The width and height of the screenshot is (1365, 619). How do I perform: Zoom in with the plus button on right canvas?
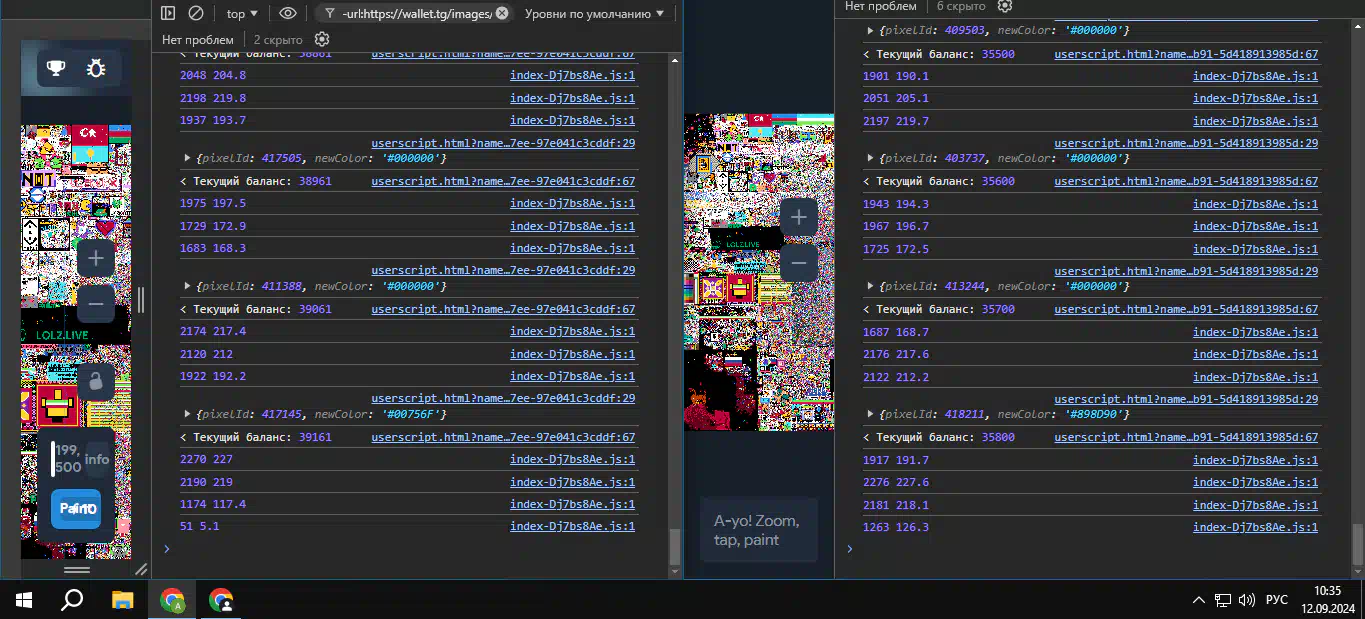tap(798, 217)
